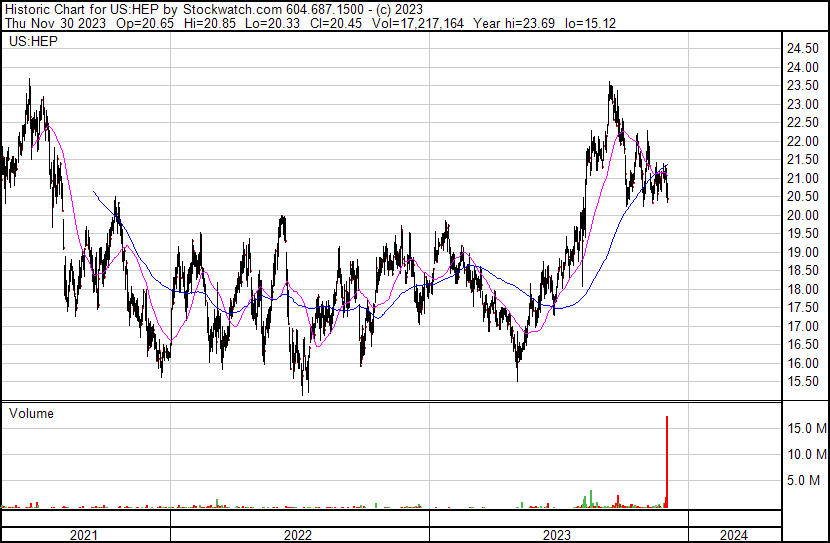
Task: Click the 24.50 price axis label
Action: [x=803, y=49]
